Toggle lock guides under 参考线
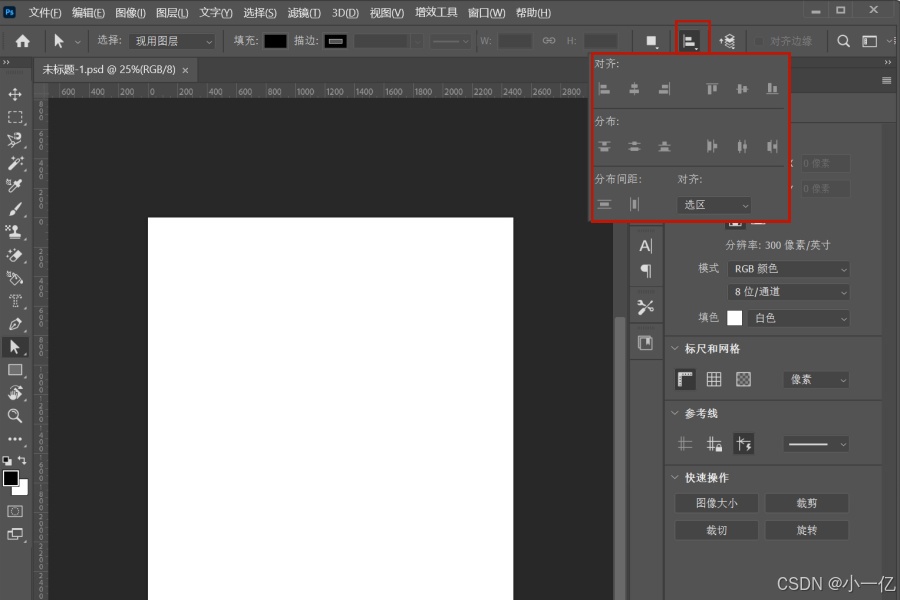The width and height of the screenshot is (900, 600). click(714, 444)
